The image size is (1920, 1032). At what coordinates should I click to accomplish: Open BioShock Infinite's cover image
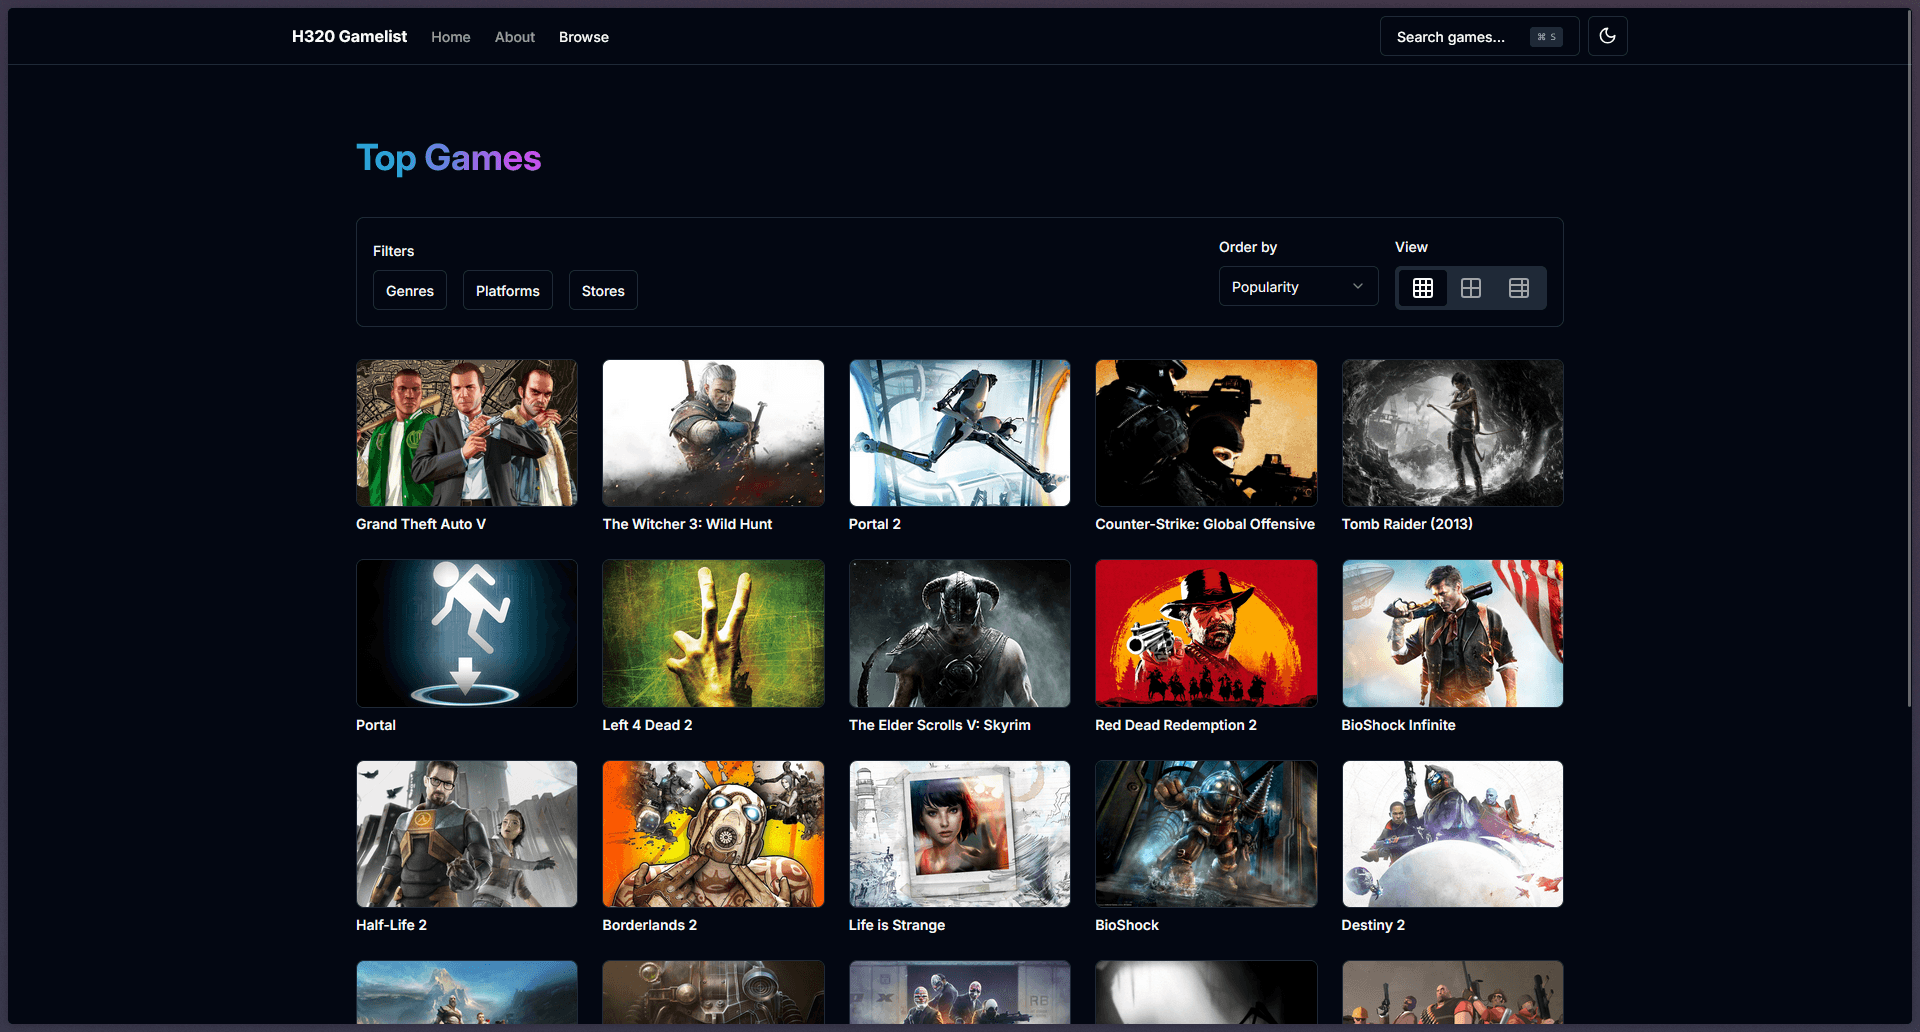[1452, 633]
